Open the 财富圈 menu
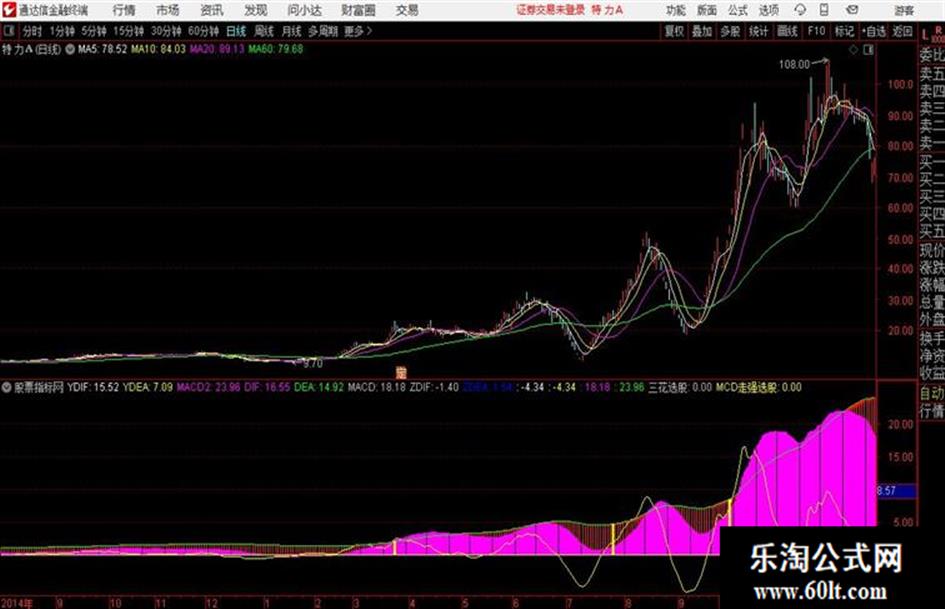This screenshot has height=609, width=945. click(x=358, y=10)
